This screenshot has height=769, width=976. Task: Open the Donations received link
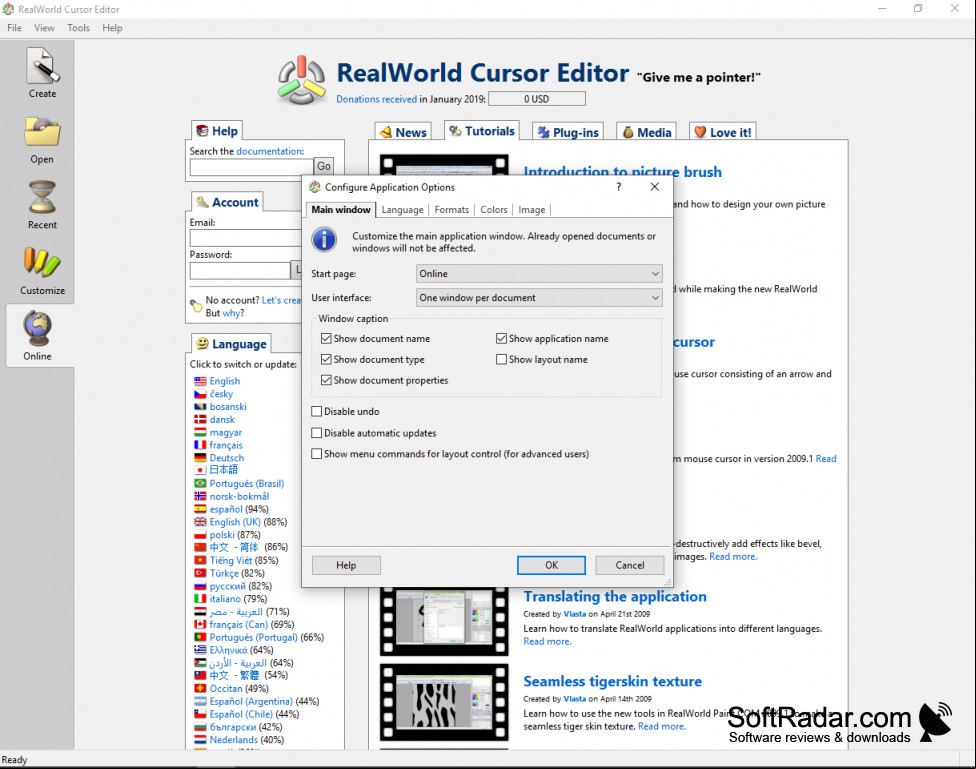pyautogui.click(x=377, y=99)
